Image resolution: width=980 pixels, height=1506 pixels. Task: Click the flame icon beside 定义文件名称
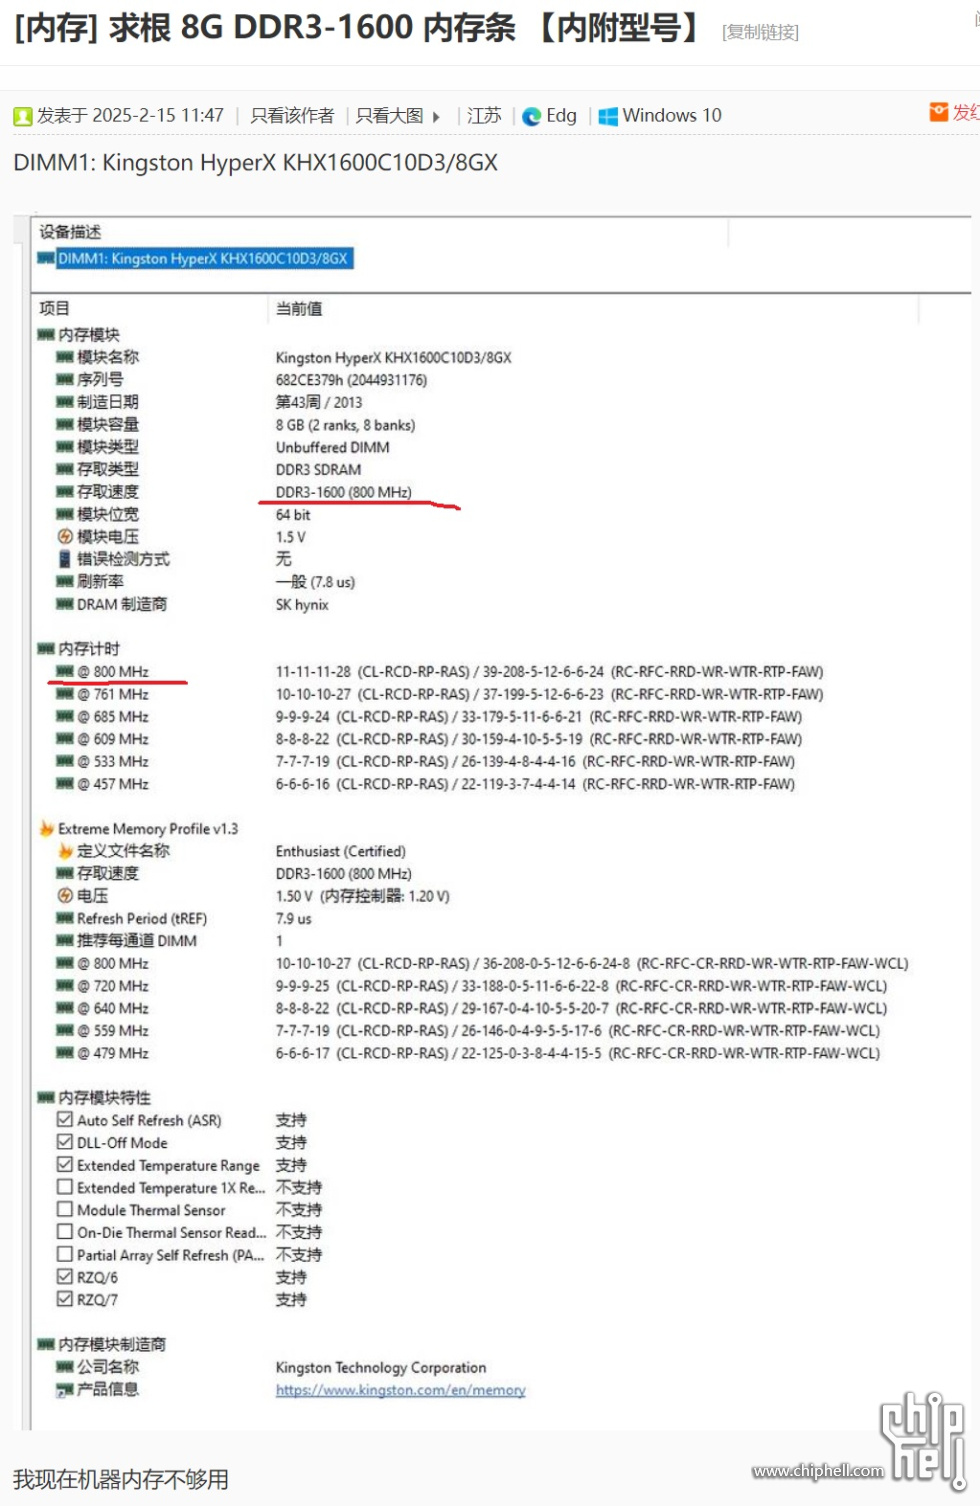pos(65,851)
